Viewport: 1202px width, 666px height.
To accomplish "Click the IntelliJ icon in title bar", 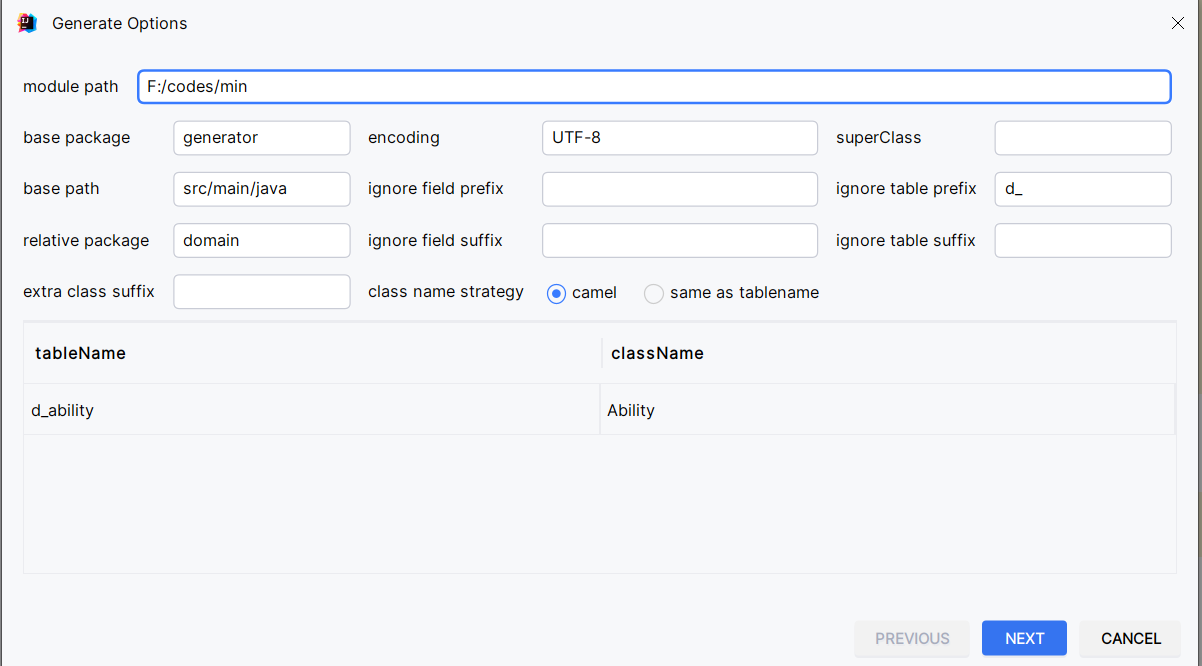I will [x=28, y=23].
